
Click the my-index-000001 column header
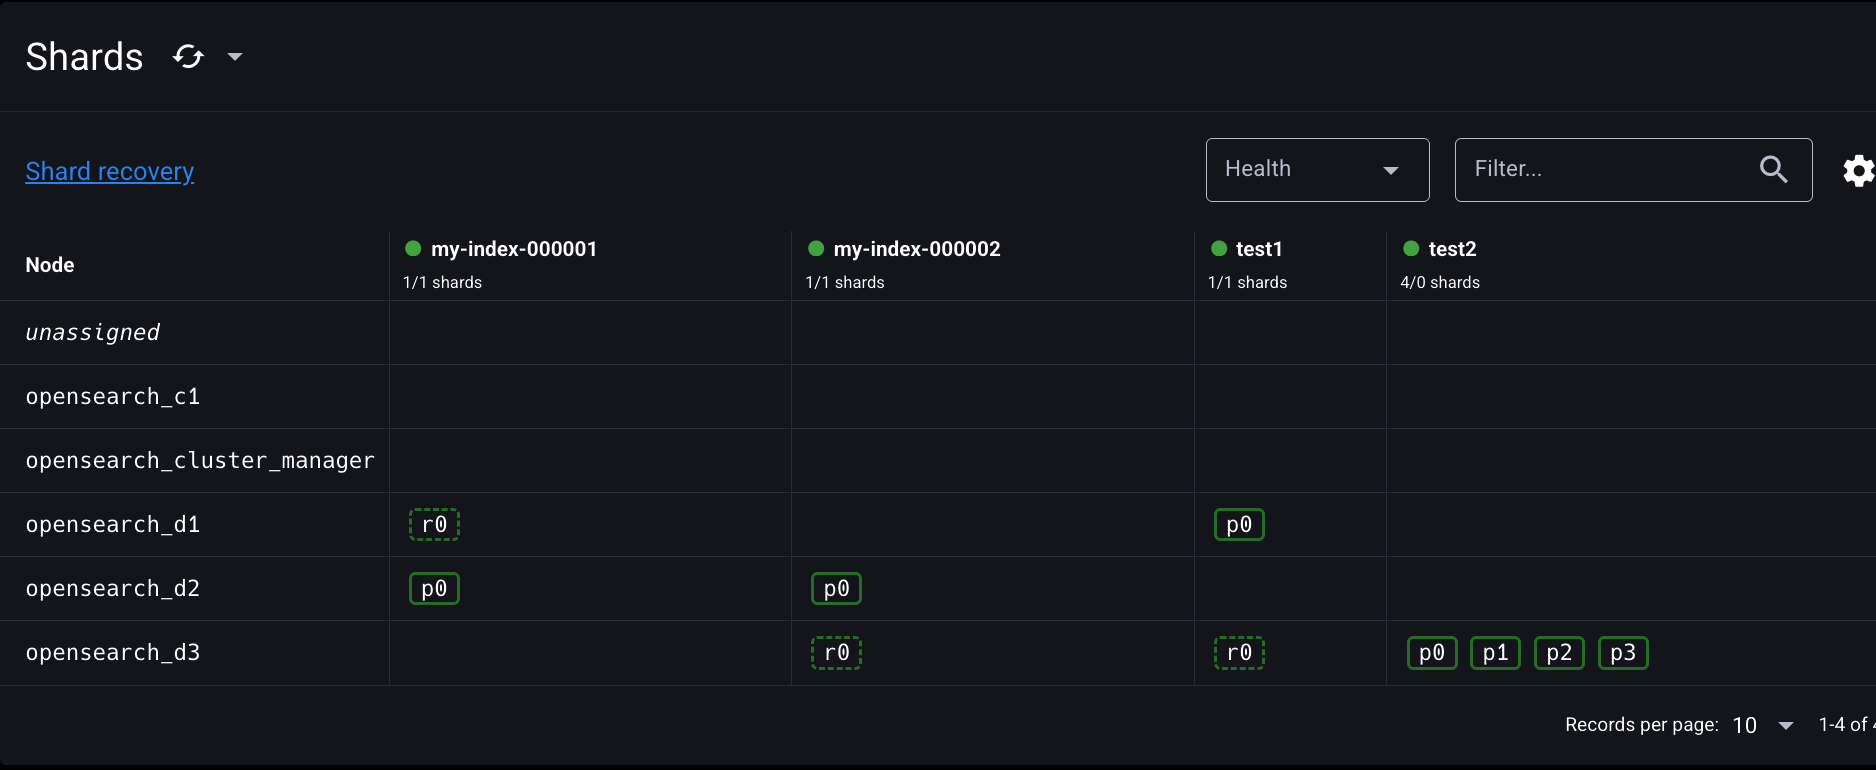pos(514,249)
